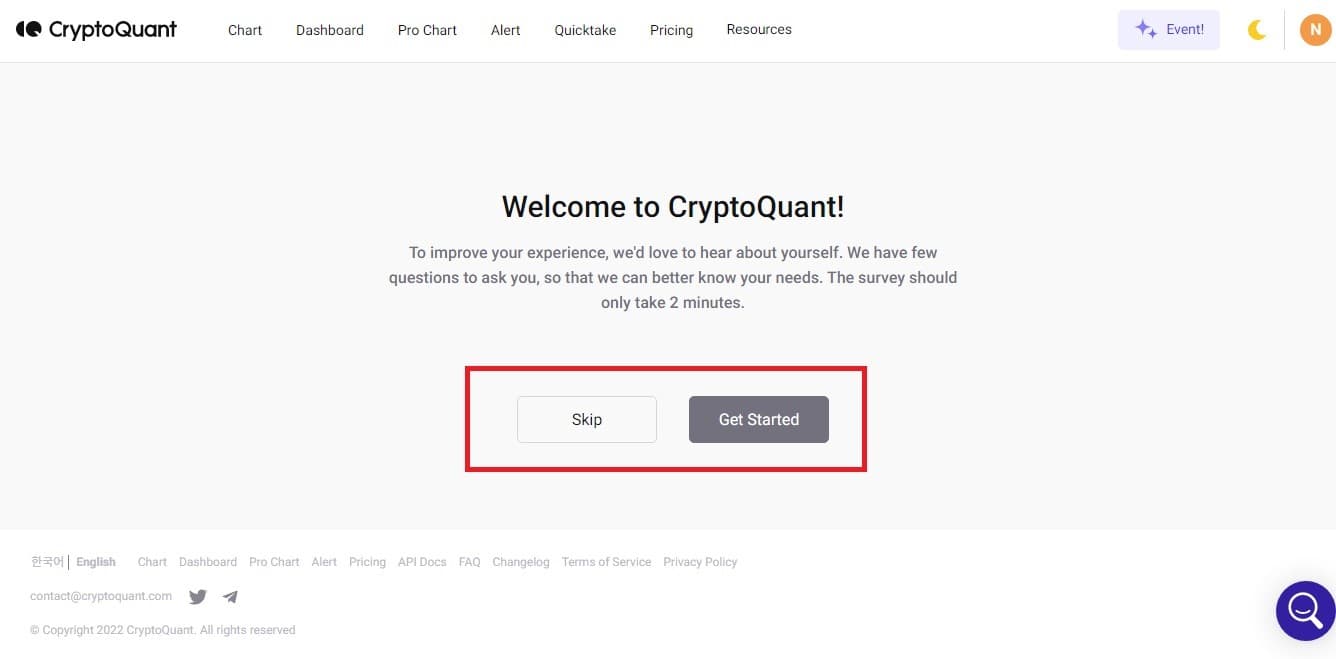This screenshot has width=1336, height=659.
Task: Open the purple search chat bubble
Action: [1305, 609]
